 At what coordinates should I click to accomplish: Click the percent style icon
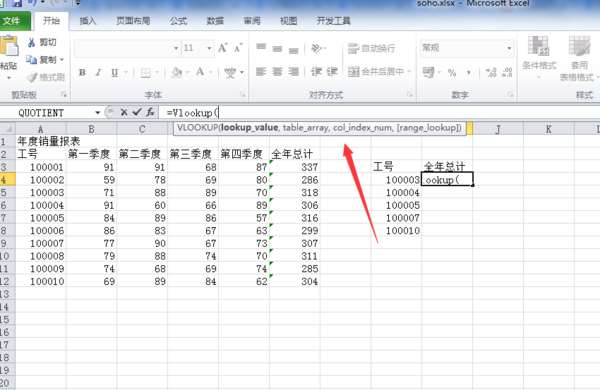coord(452,72)
